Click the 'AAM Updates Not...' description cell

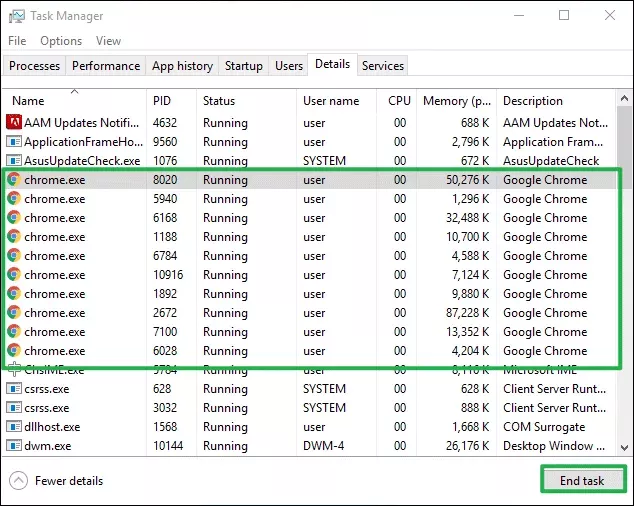tap(555, 123)
